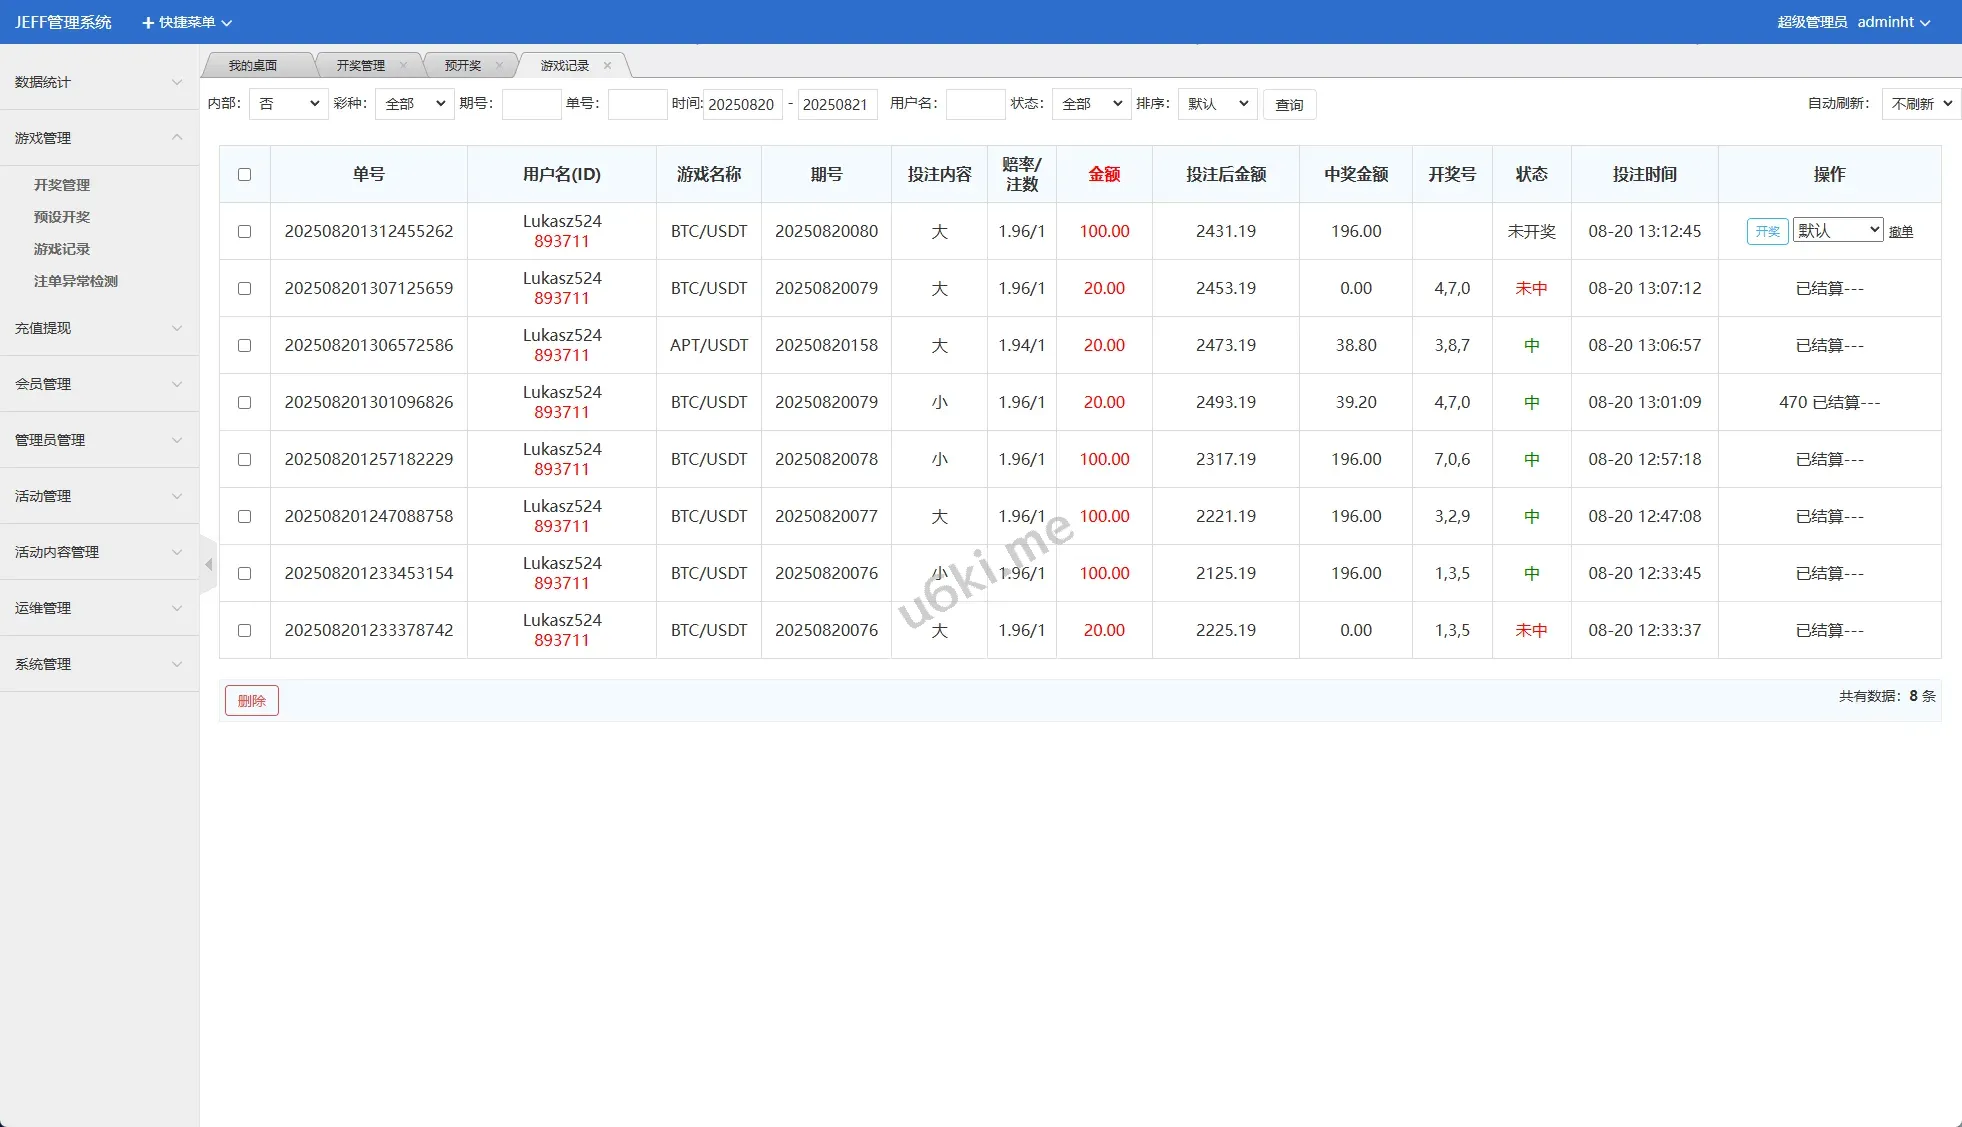
Task: Click the plus 快捷菜单 icon
Action: click(148, 22)
